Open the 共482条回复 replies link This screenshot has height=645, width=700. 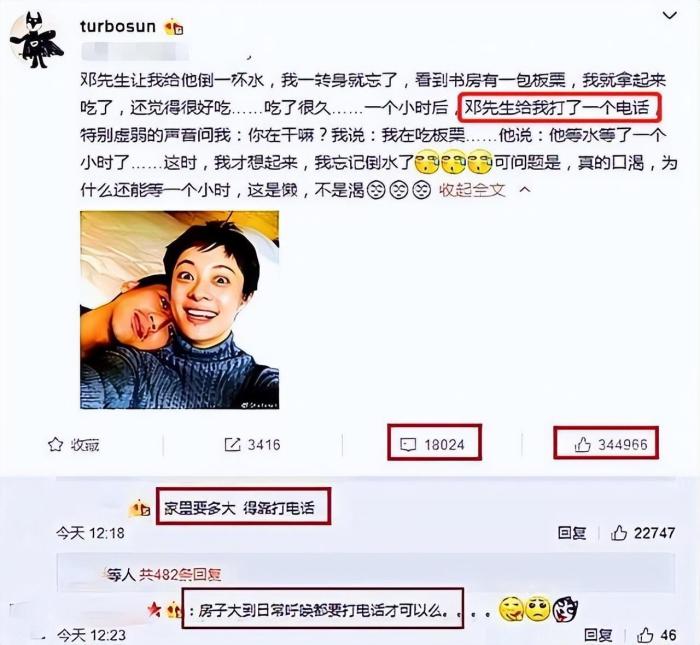coord(180,574)
